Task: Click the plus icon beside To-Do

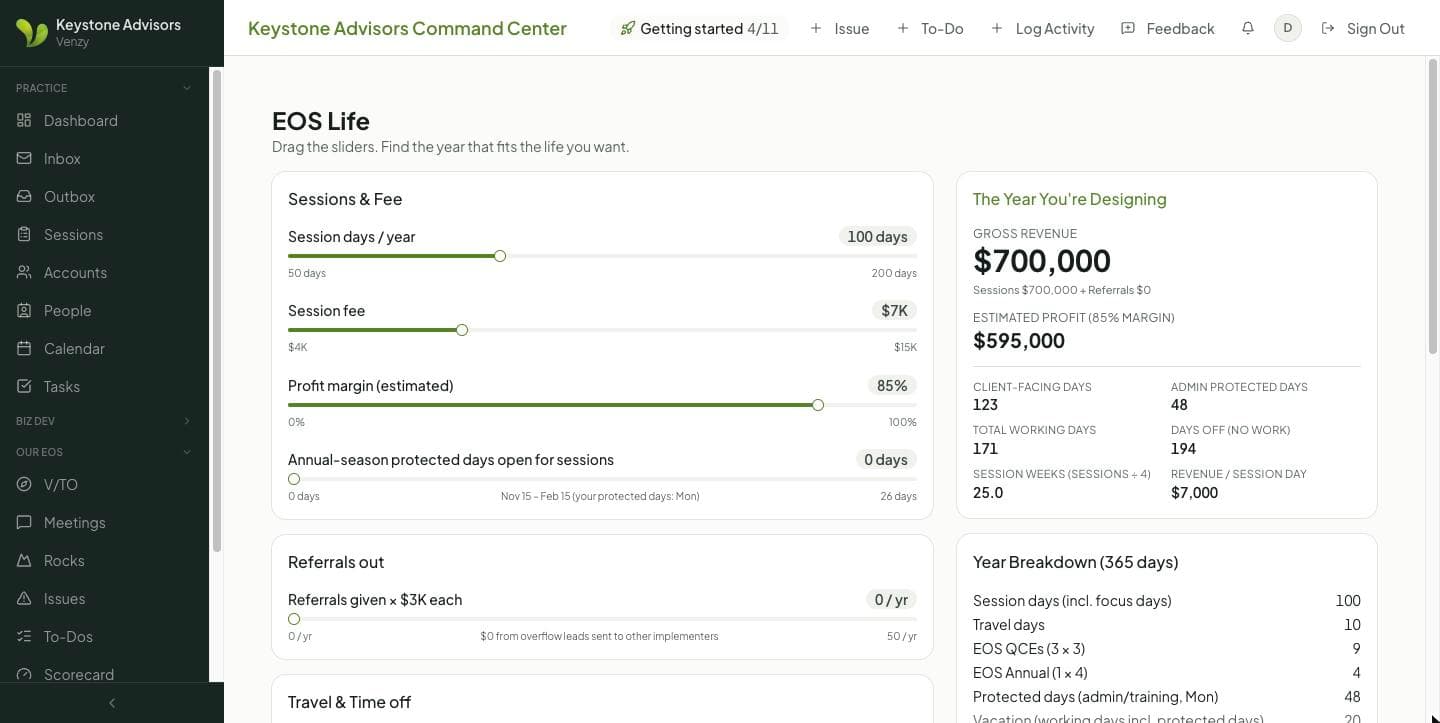Action: coord(903,28)
